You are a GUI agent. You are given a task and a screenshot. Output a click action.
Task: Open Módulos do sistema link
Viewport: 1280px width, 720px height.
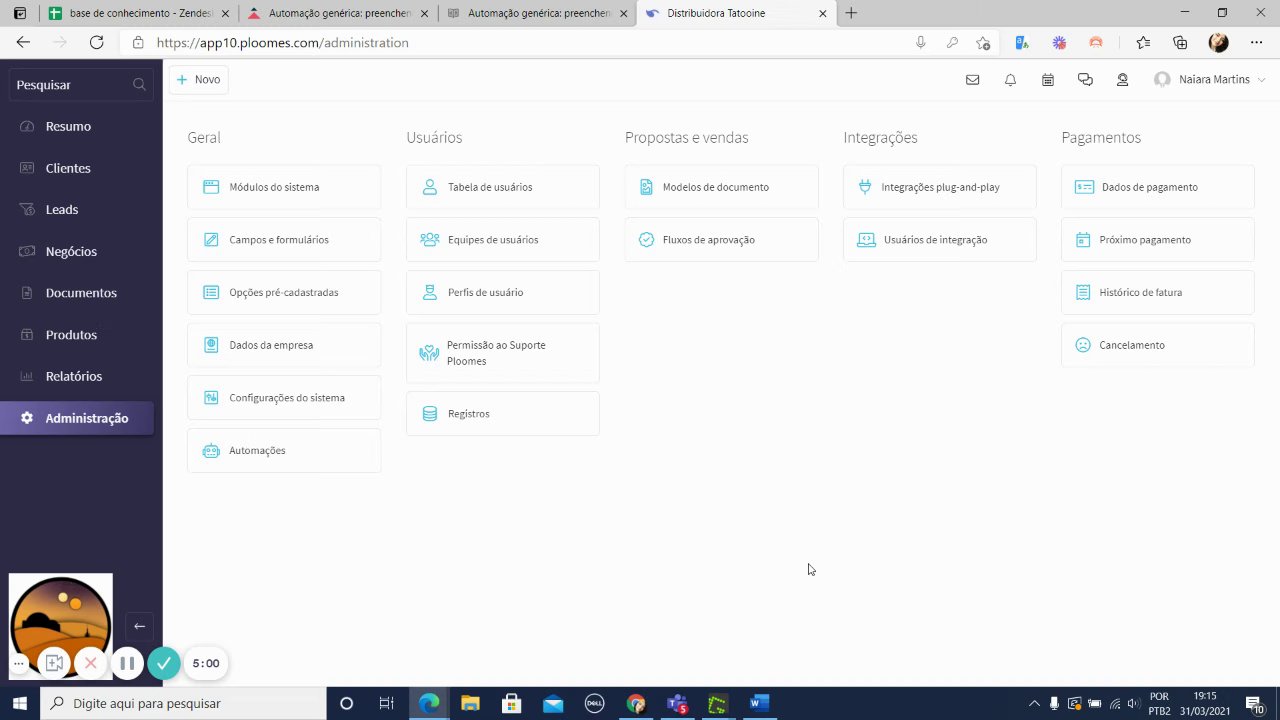[x=284, y=187]
